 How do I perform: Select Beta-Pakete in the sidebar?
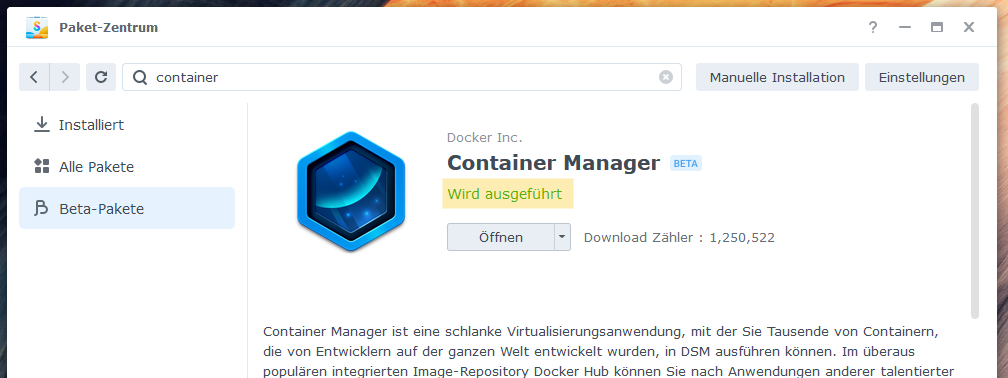(x=127, y=208)
